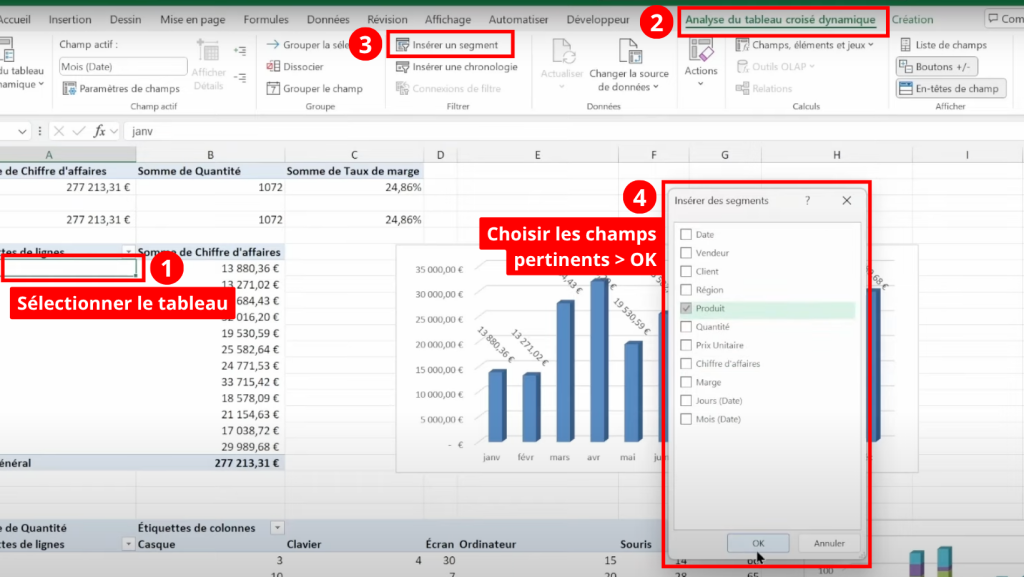
Task: Check the Jours (Date) checkbox
Action: (686, 401)
